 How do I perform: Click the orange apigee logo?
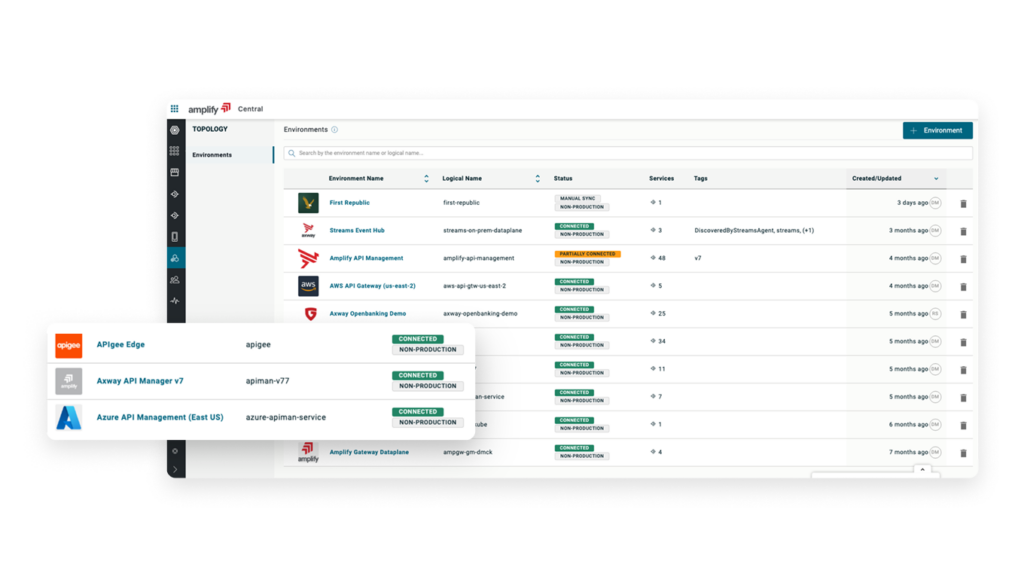pyautogui.click(x=69, y=345)
